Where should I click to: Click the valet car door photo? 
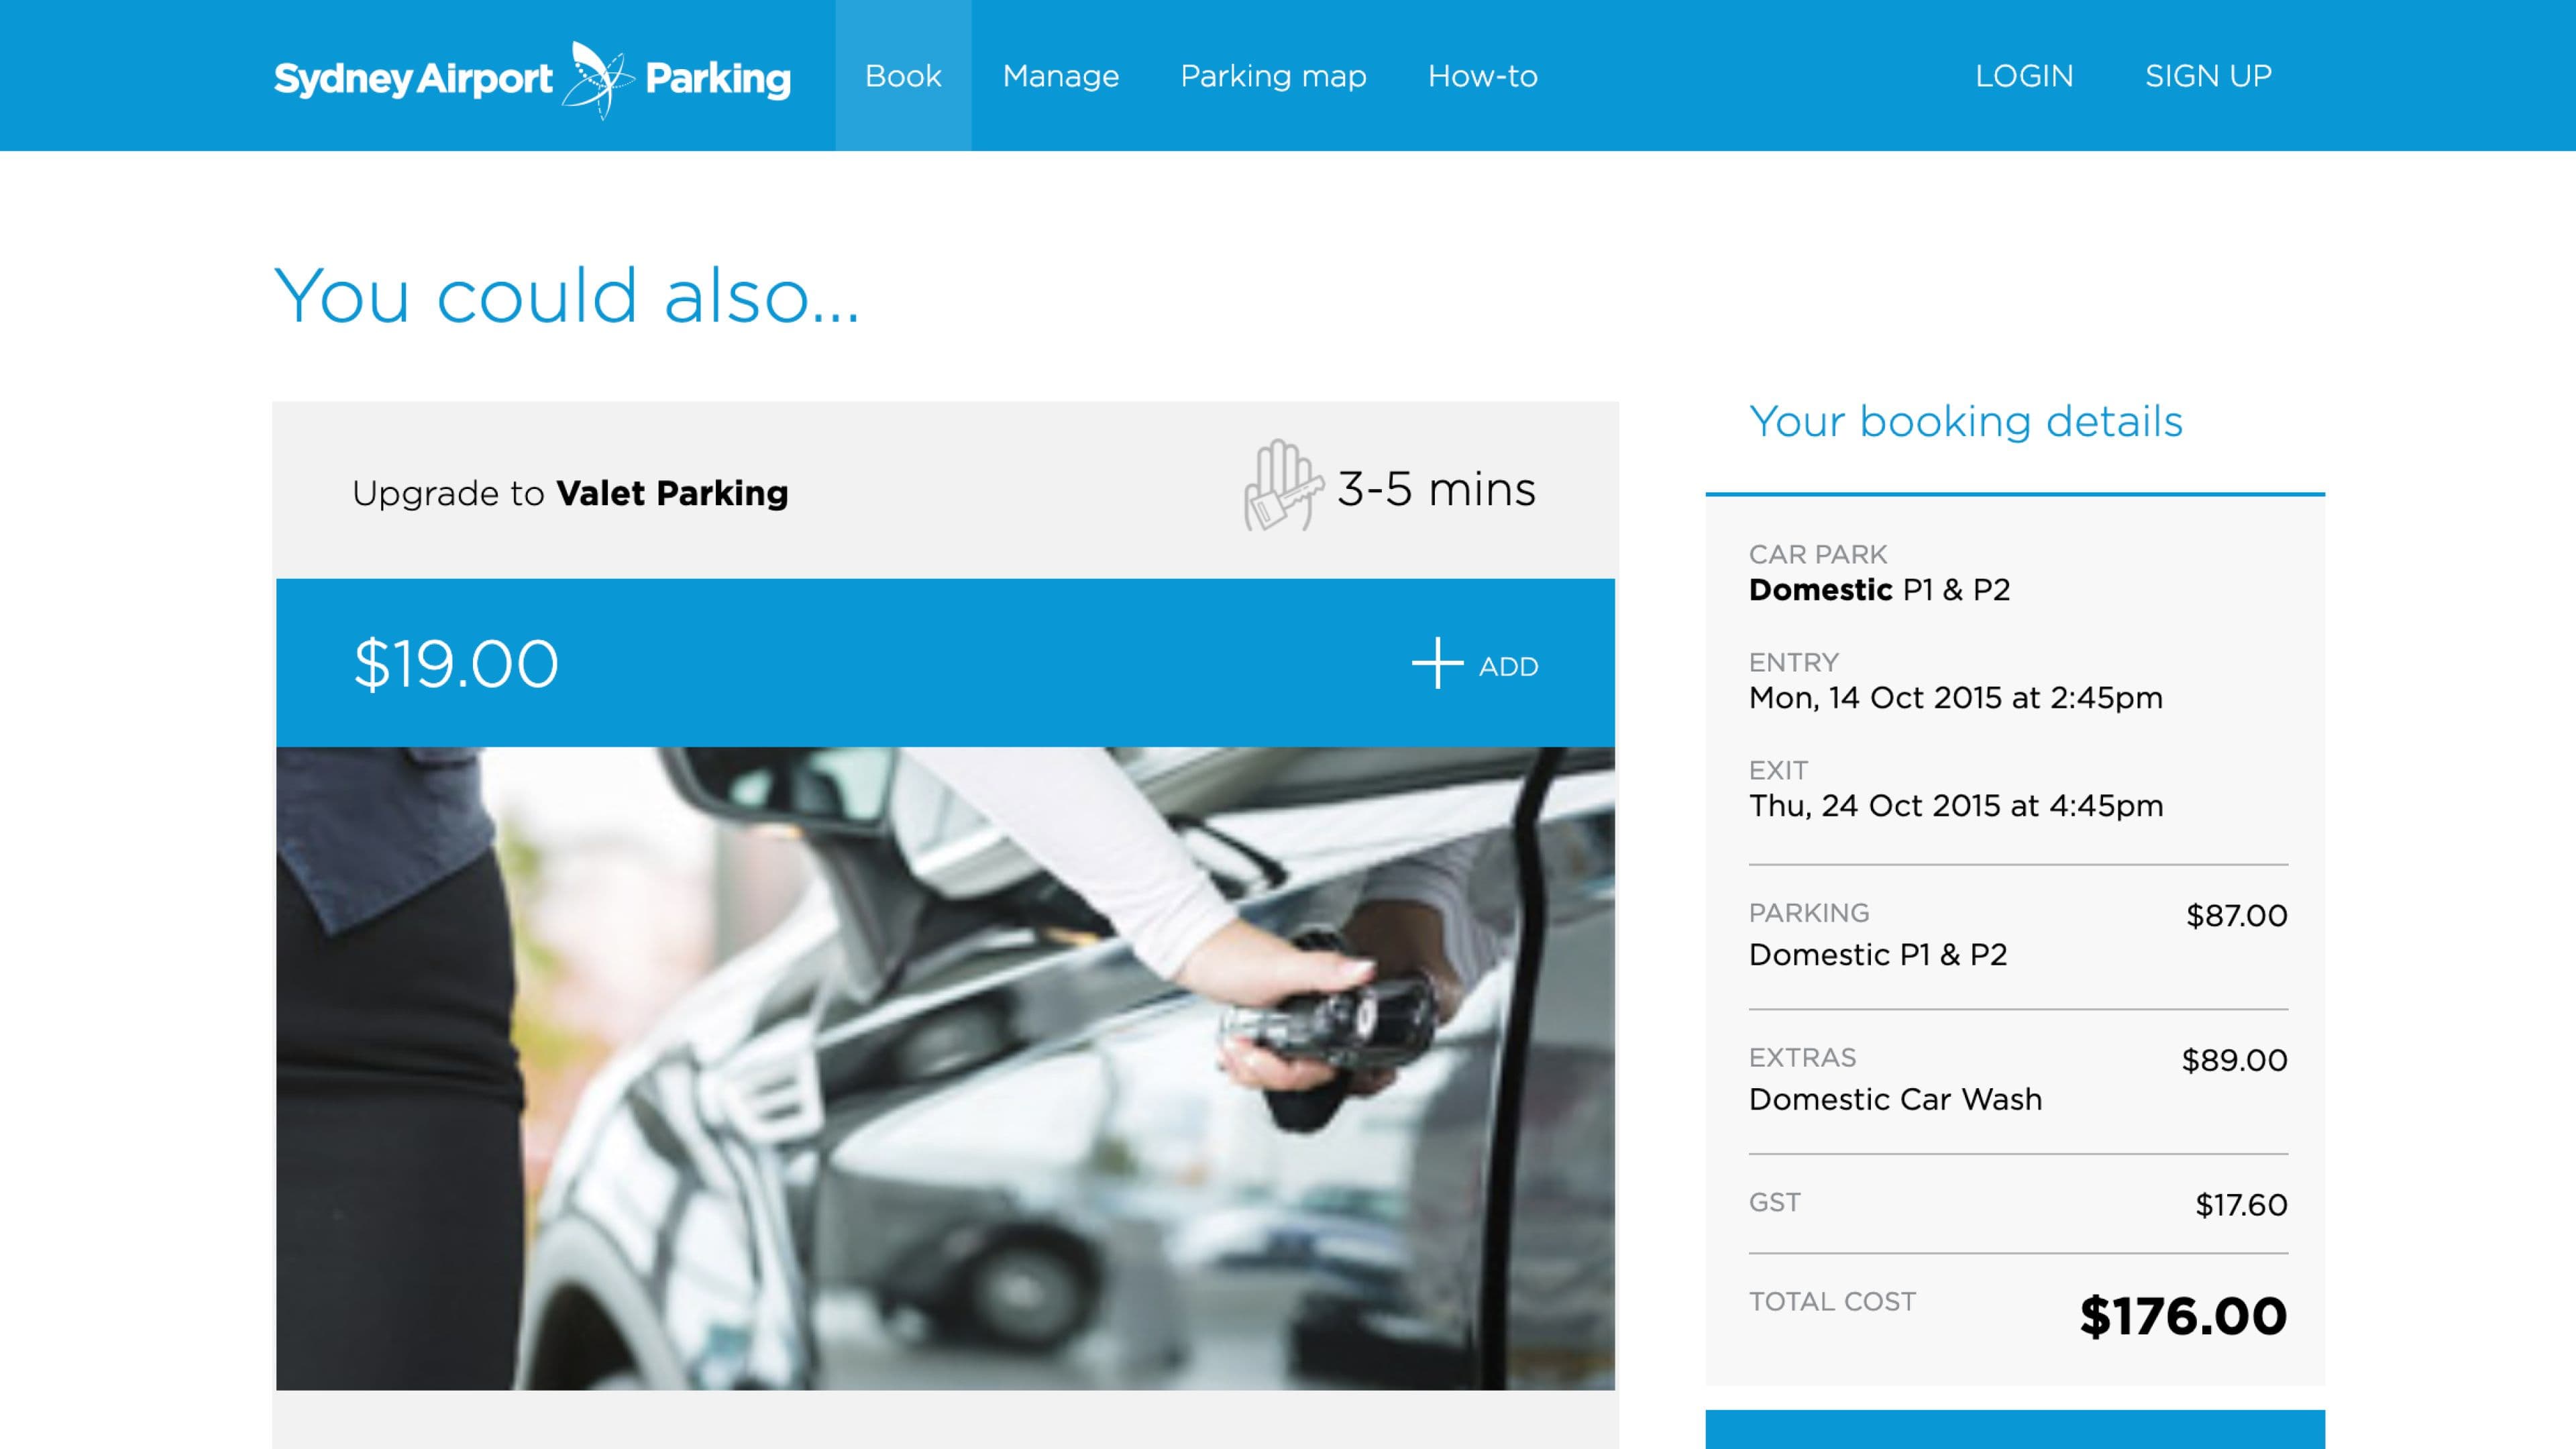coord(945,1068)
